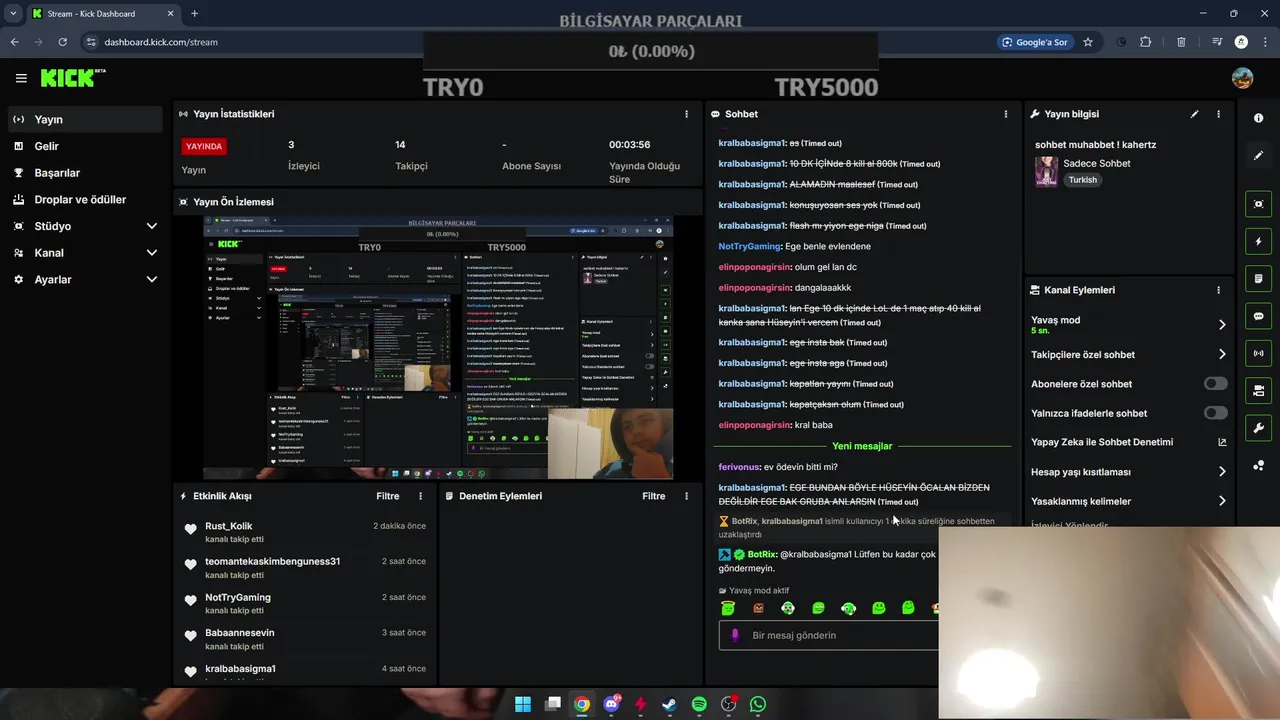Screen dimensions: 1280x720
Task: Open Filtre dropdown in Etkinlik Akışı
Action: pos(387,496)
